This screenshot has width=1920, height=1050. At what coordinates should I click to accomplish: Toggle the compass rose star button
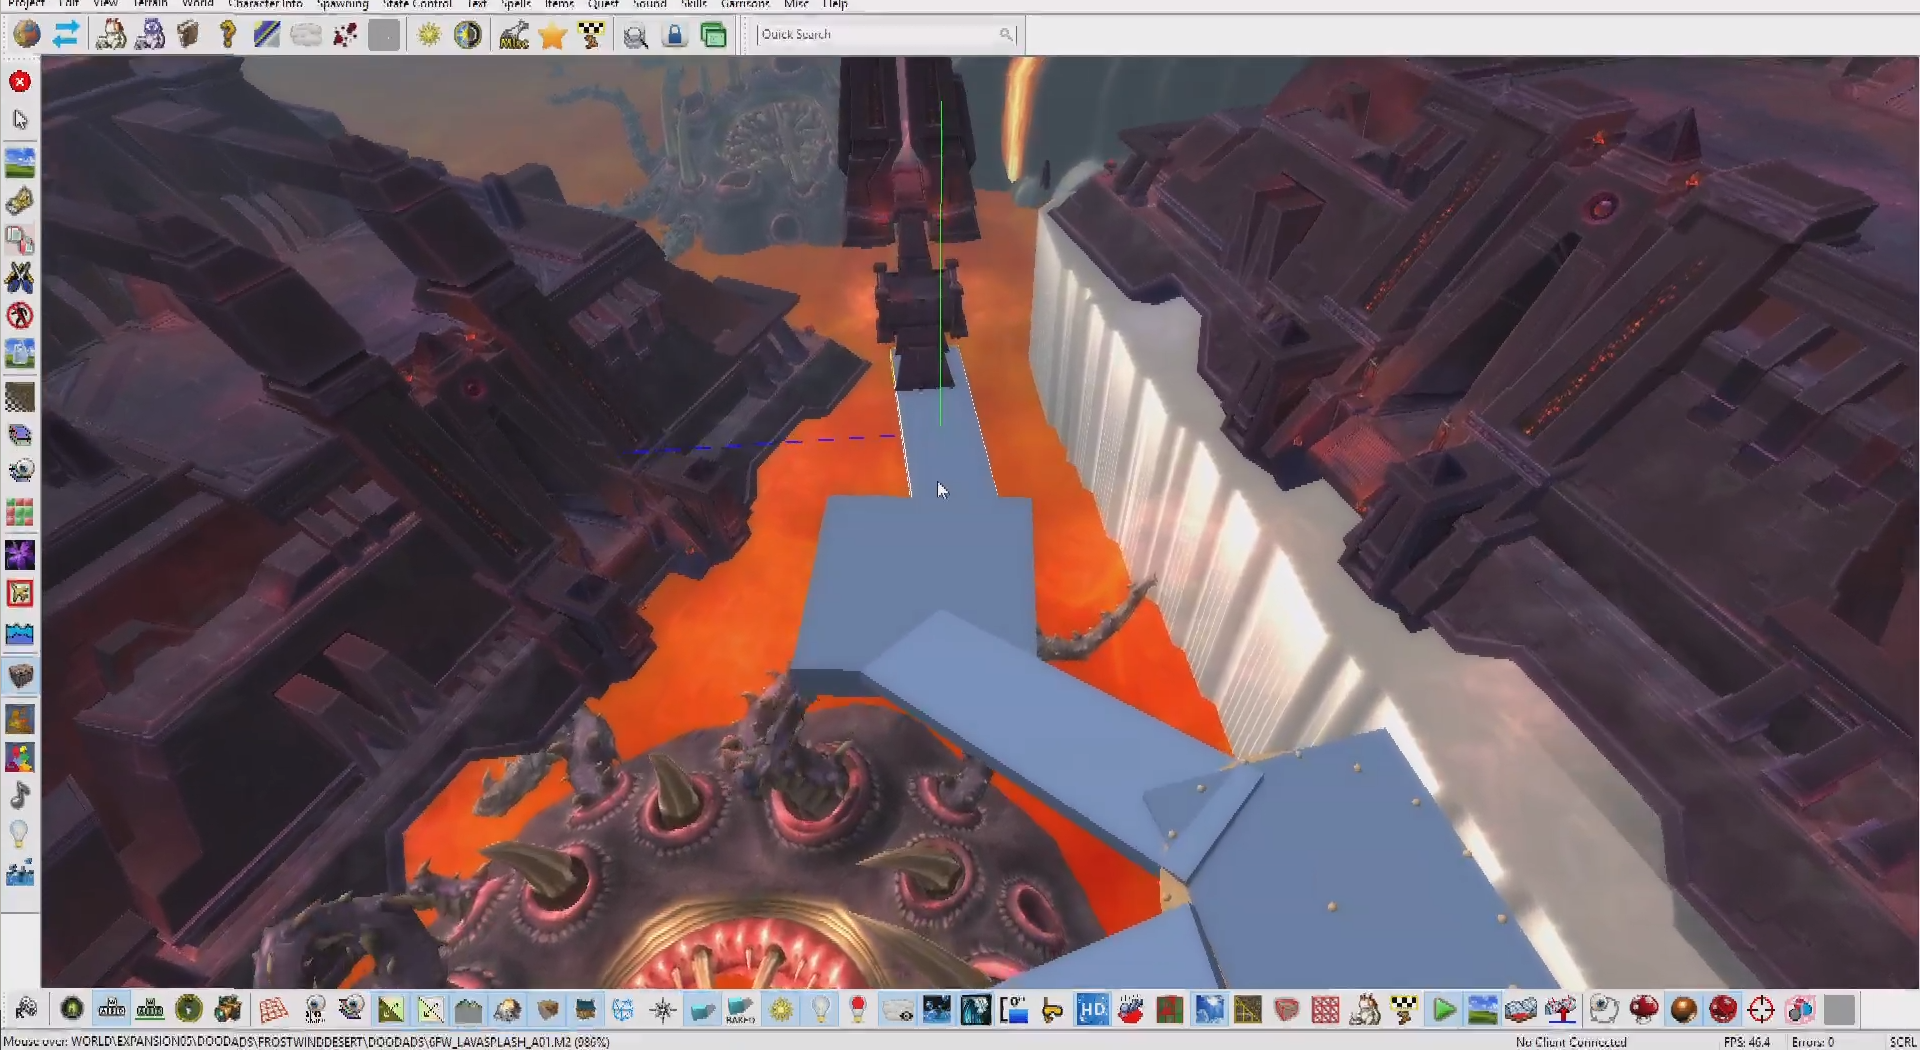point(662,1010)
